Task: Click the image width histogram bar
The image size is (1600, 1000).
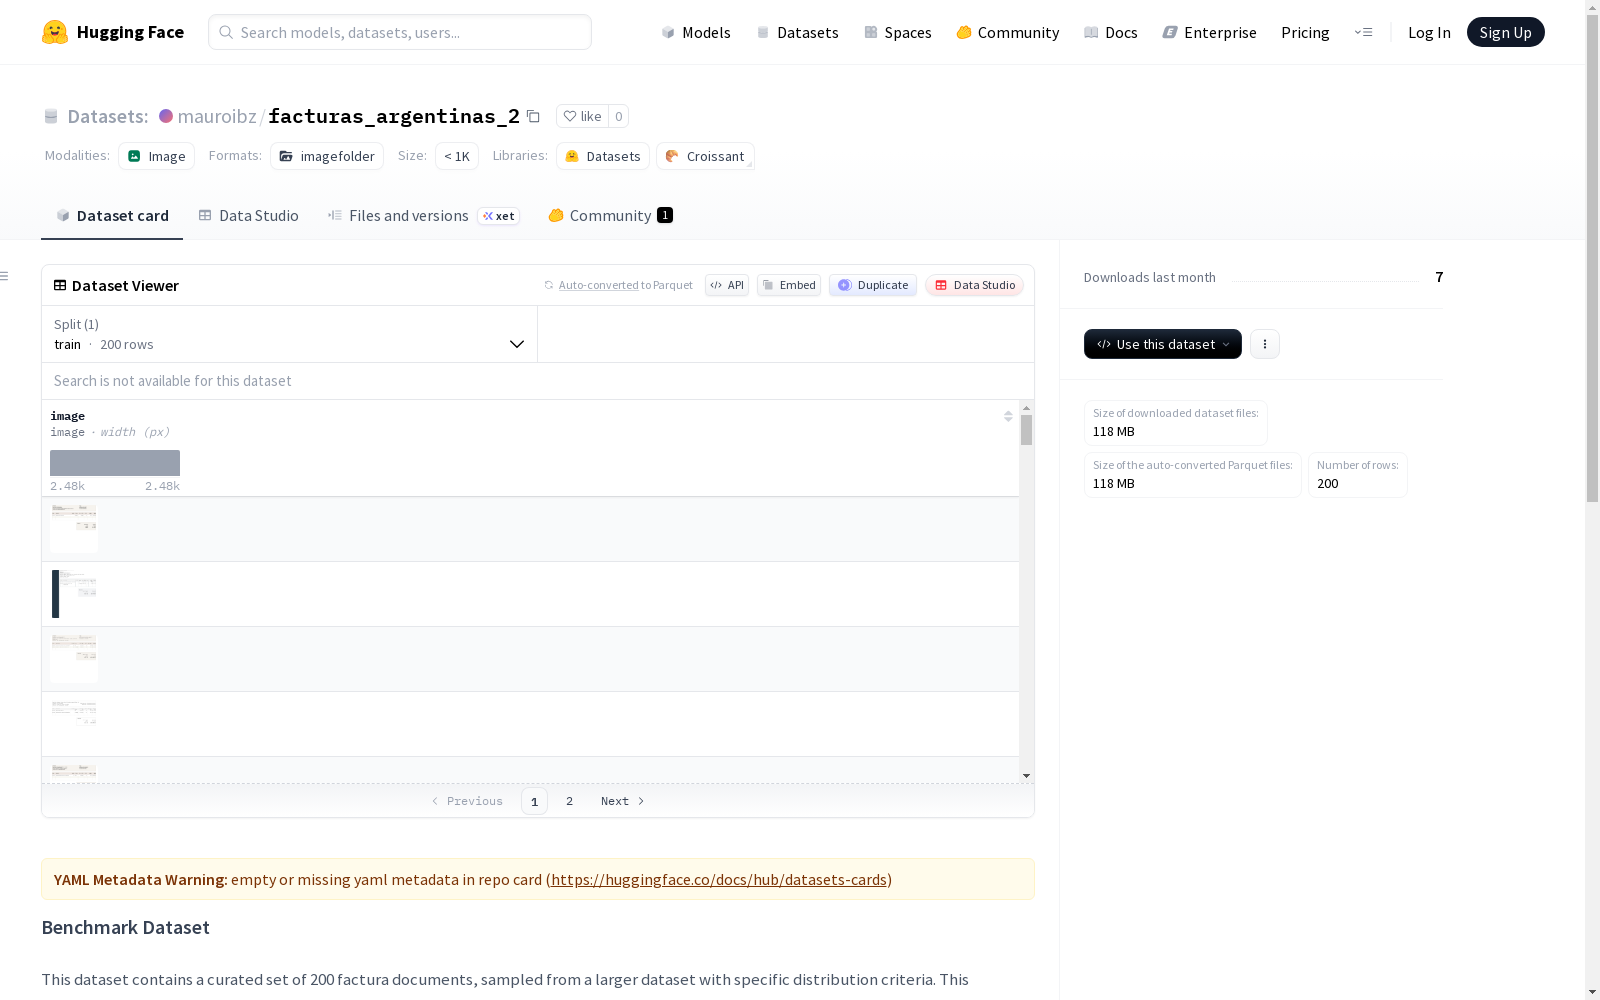Action: tap(115, 463)
